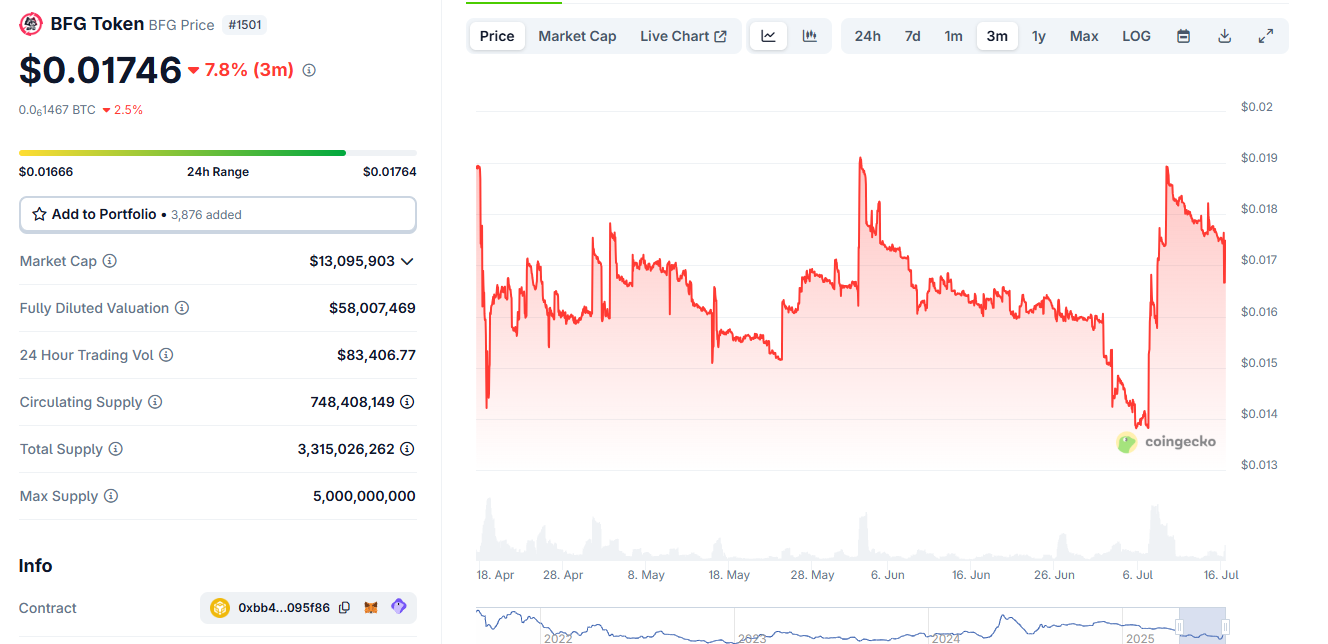
Task: Click contract address 0xbb4...095f86
Action: (284, 607)
